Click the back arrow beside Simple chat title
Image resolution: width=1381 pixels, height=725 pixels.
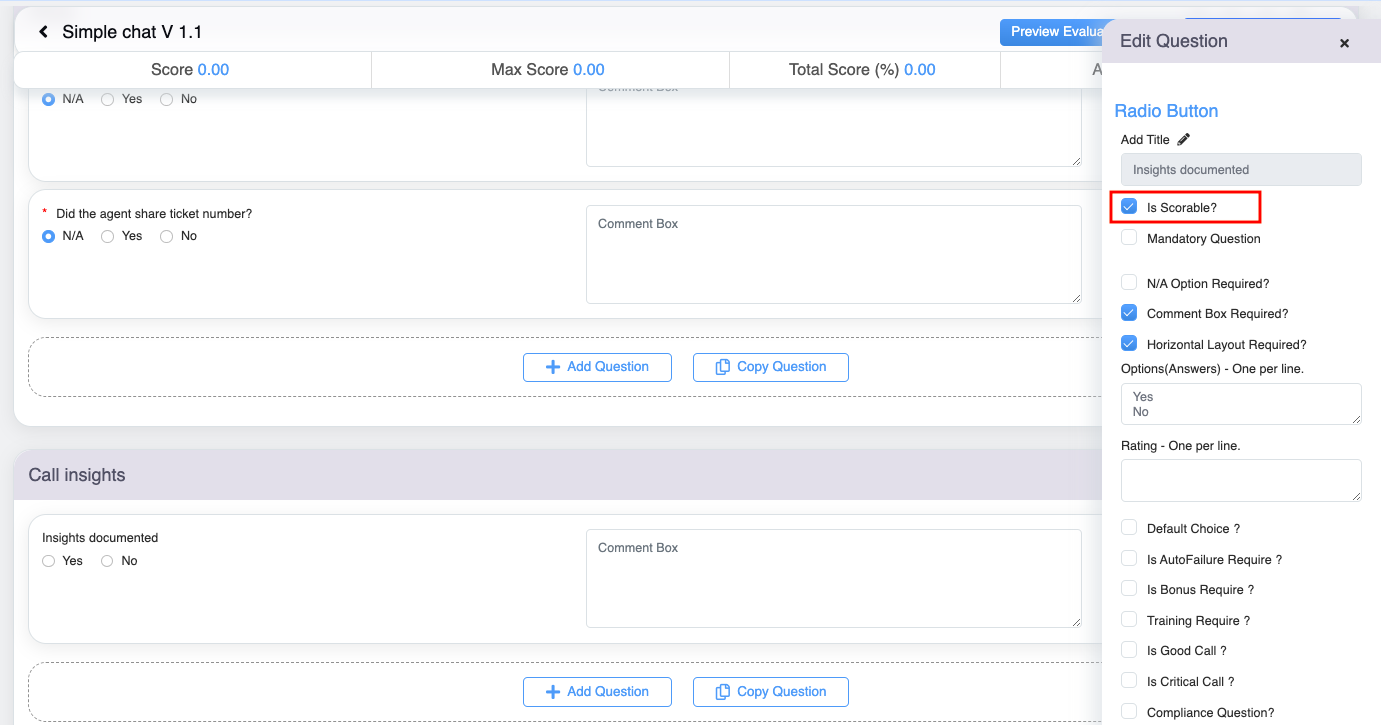coord(44,32)
